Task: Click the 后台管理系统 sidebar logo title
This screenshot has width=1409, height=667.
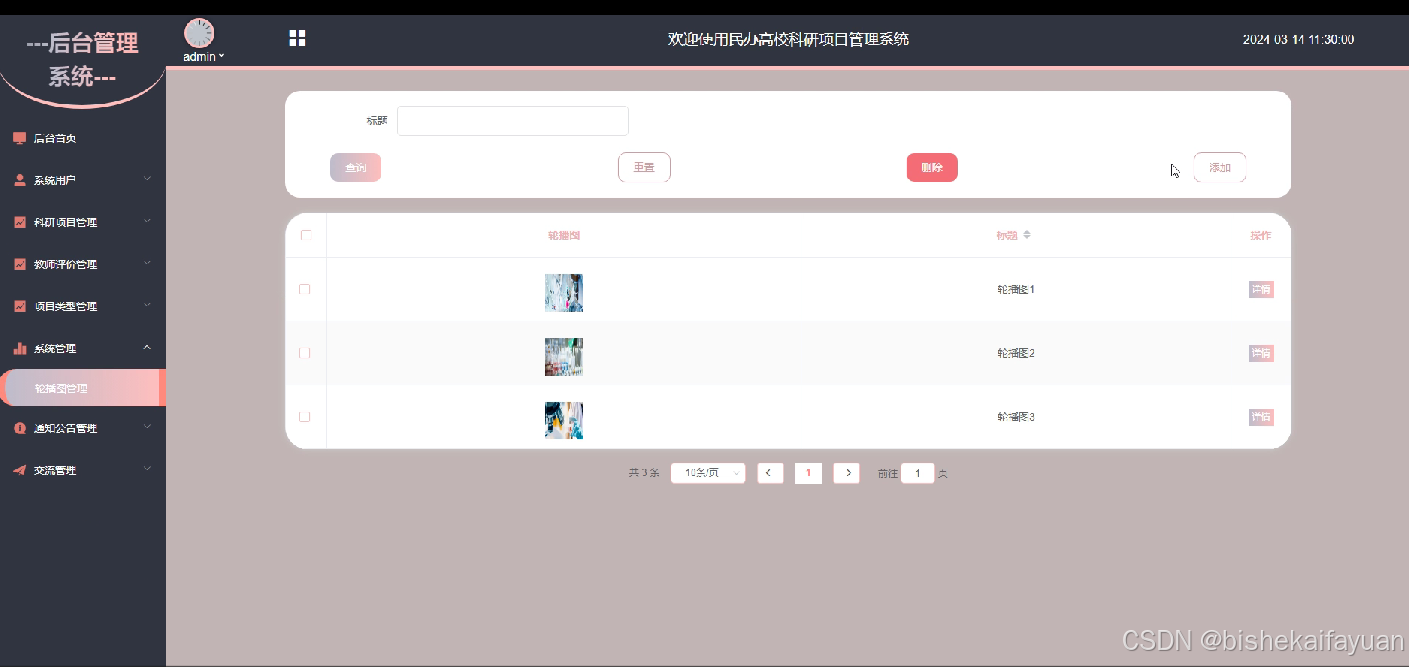Action: click(x=82, y=59)
